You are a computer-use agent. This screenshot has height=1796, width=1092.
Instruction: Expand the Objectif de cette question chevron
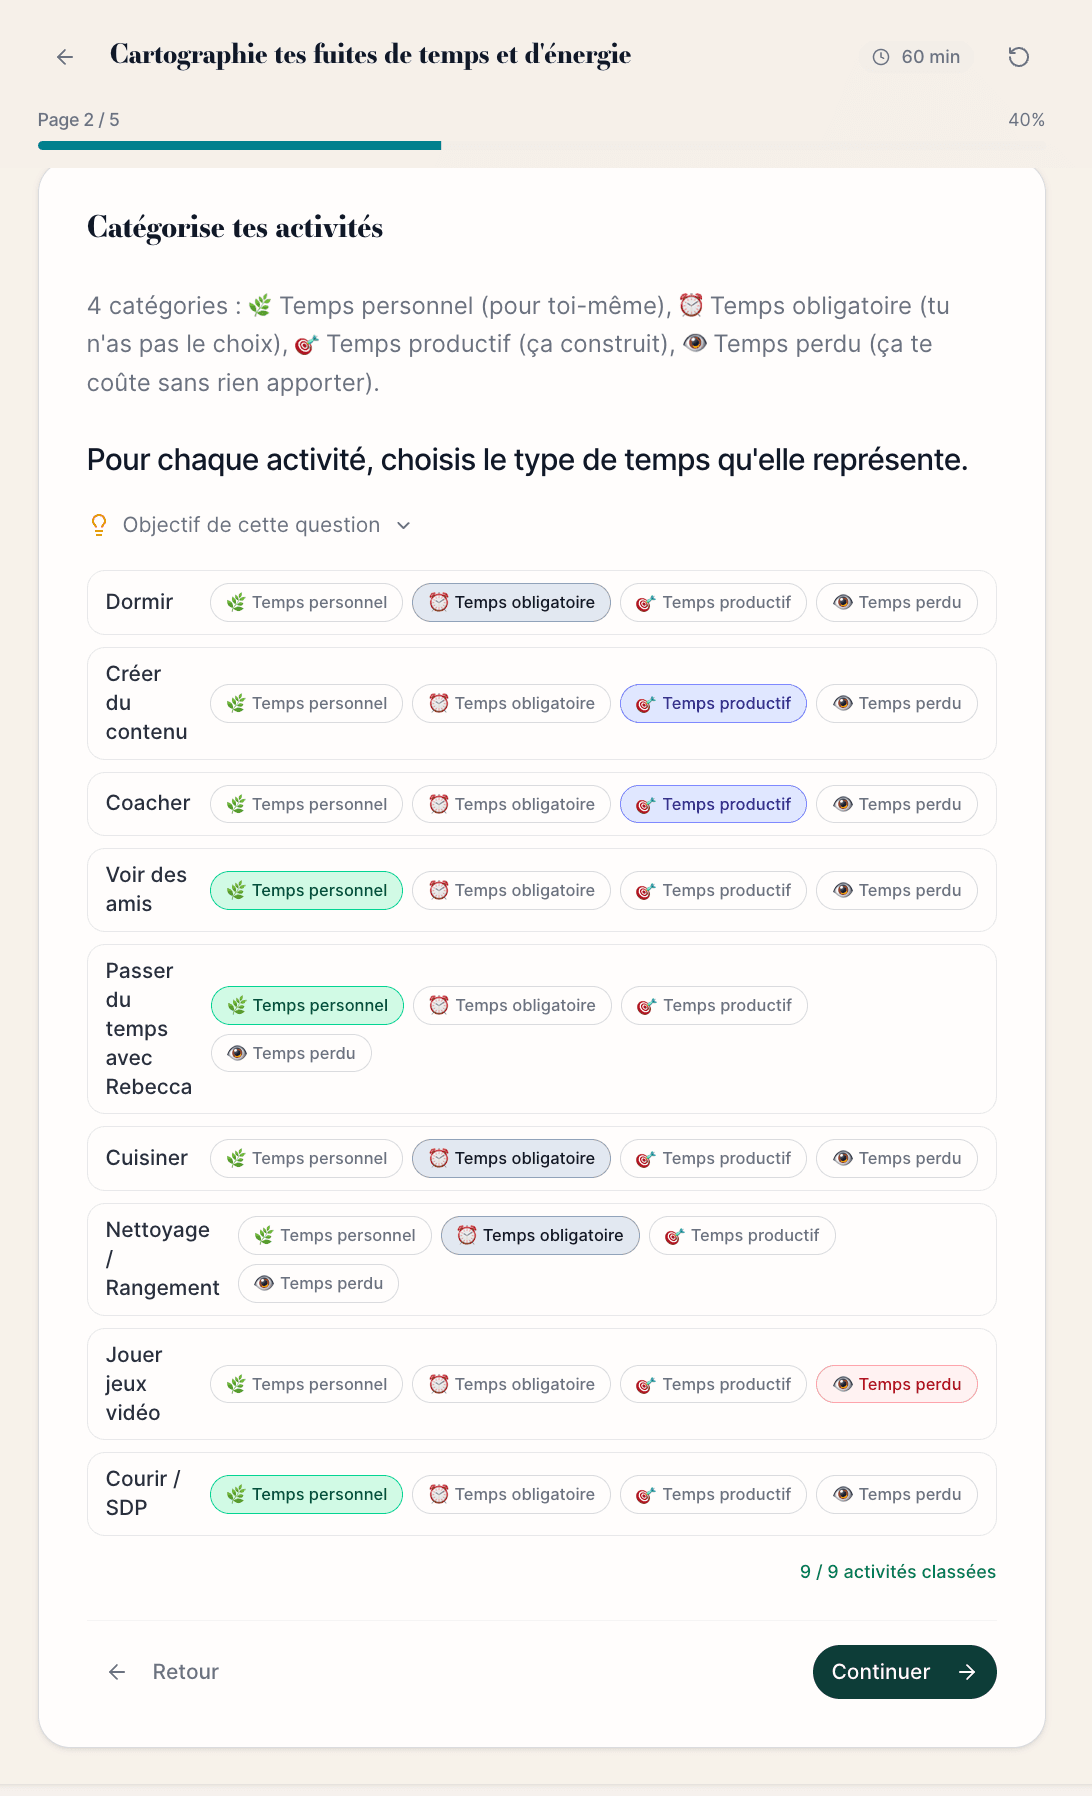point(404,525)
